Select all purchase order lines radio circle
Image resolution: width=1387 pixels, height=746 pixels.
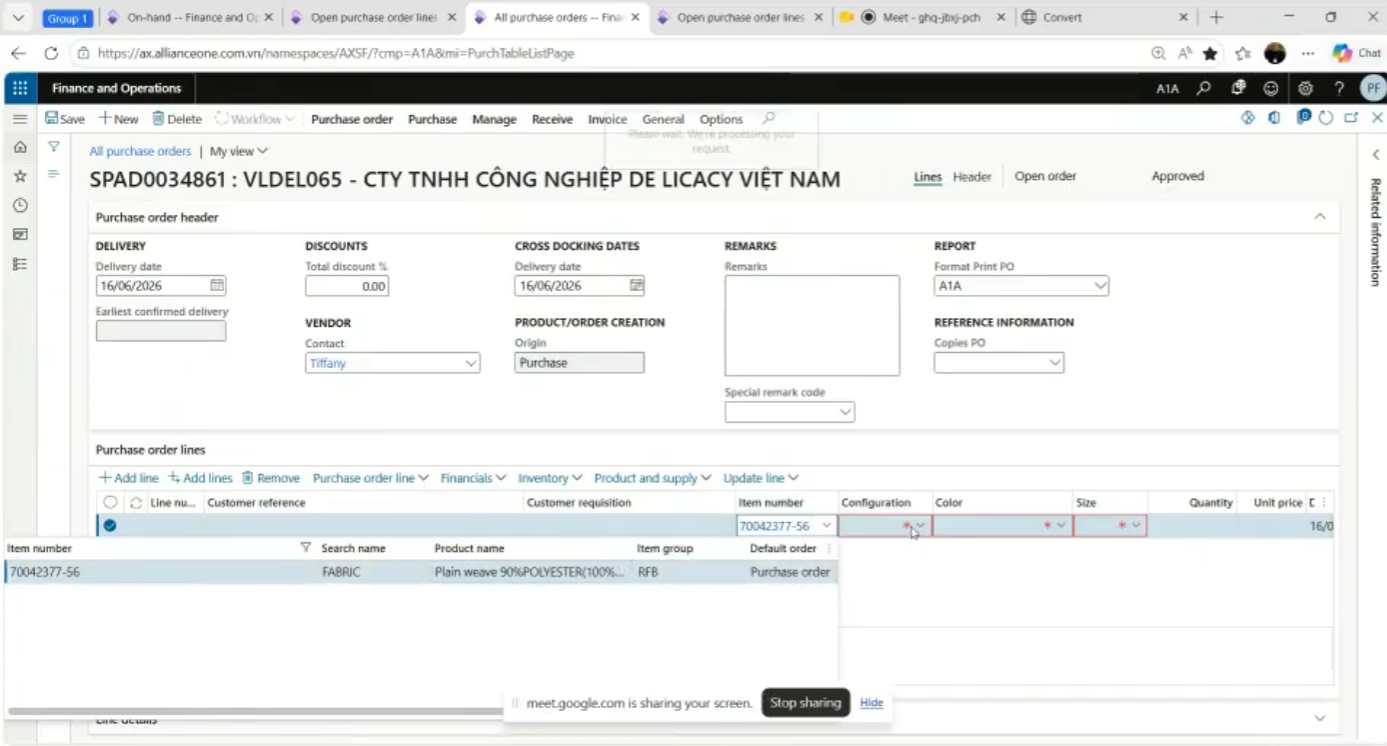(x=110, y=503)
